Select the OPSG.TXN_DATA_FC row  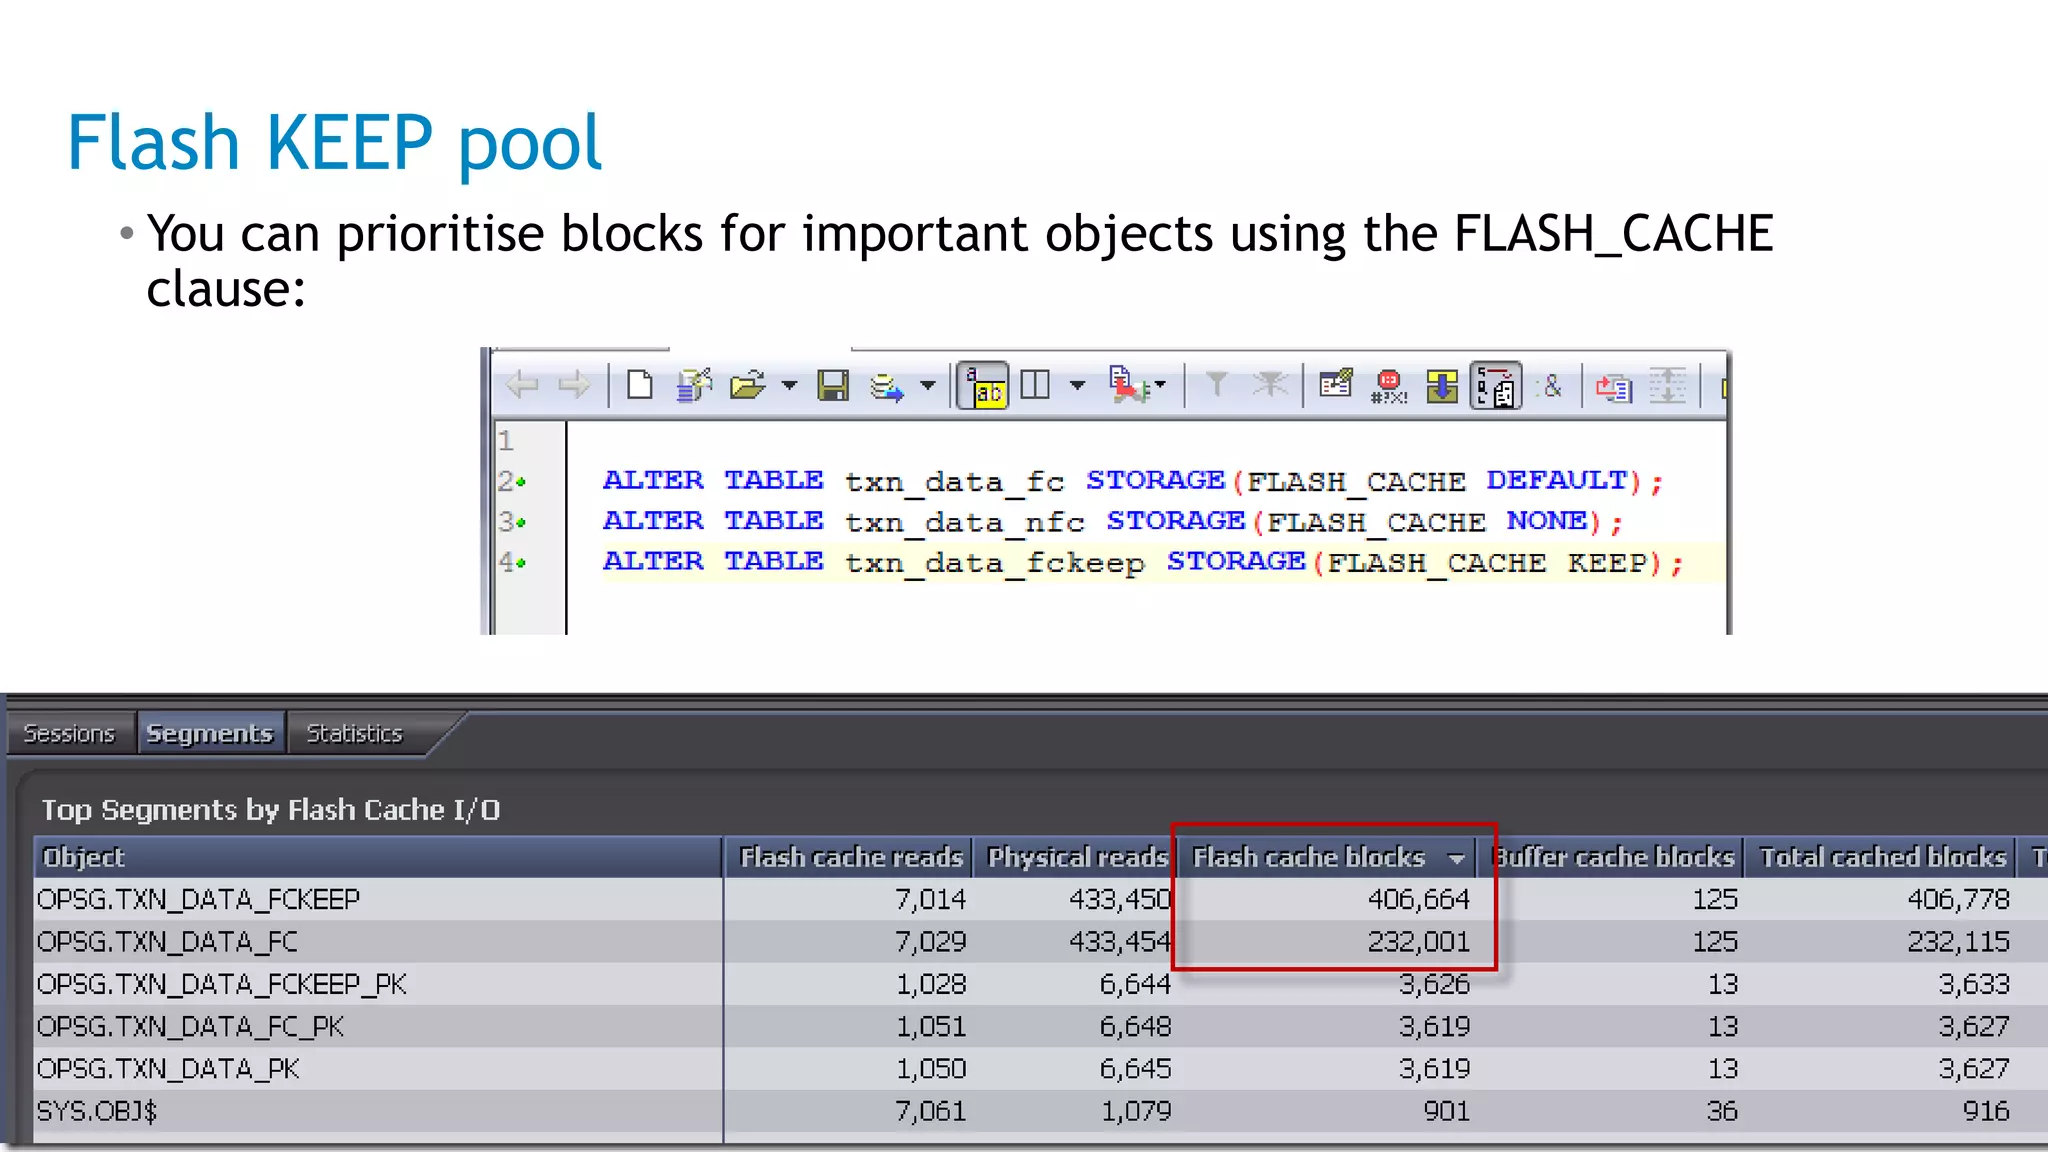[x=1040, y=941]
